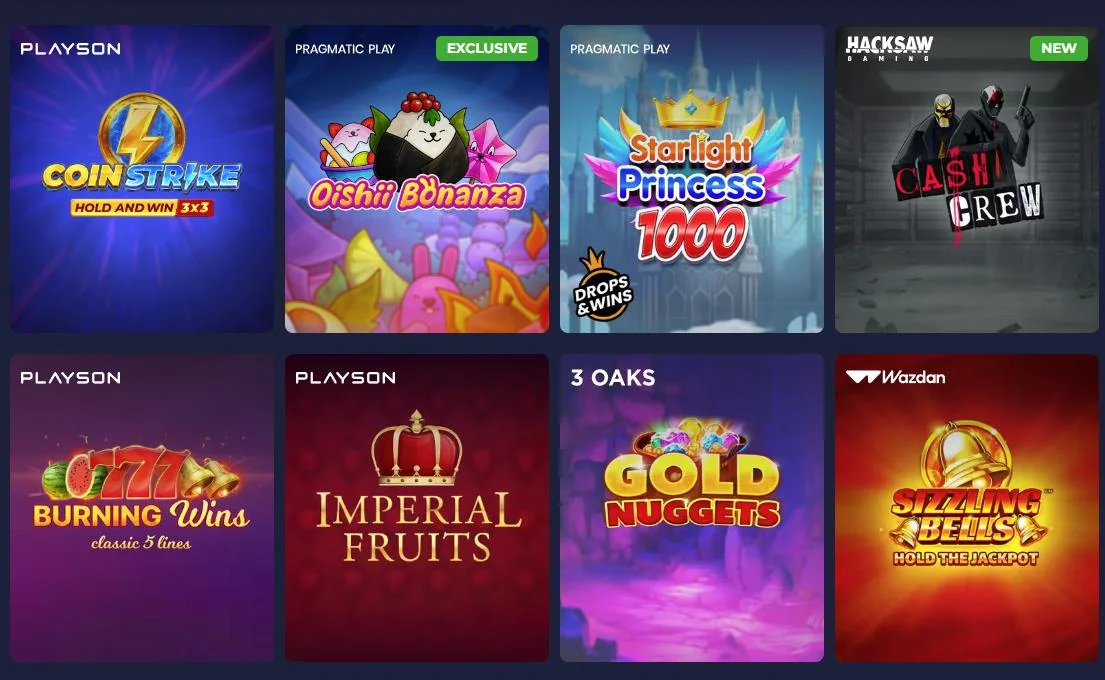Image resolution: width=1105 pixels, height=680 pixels.
Task: Click Pragmatic Play label on Starlight Princess
Action: 619,49
